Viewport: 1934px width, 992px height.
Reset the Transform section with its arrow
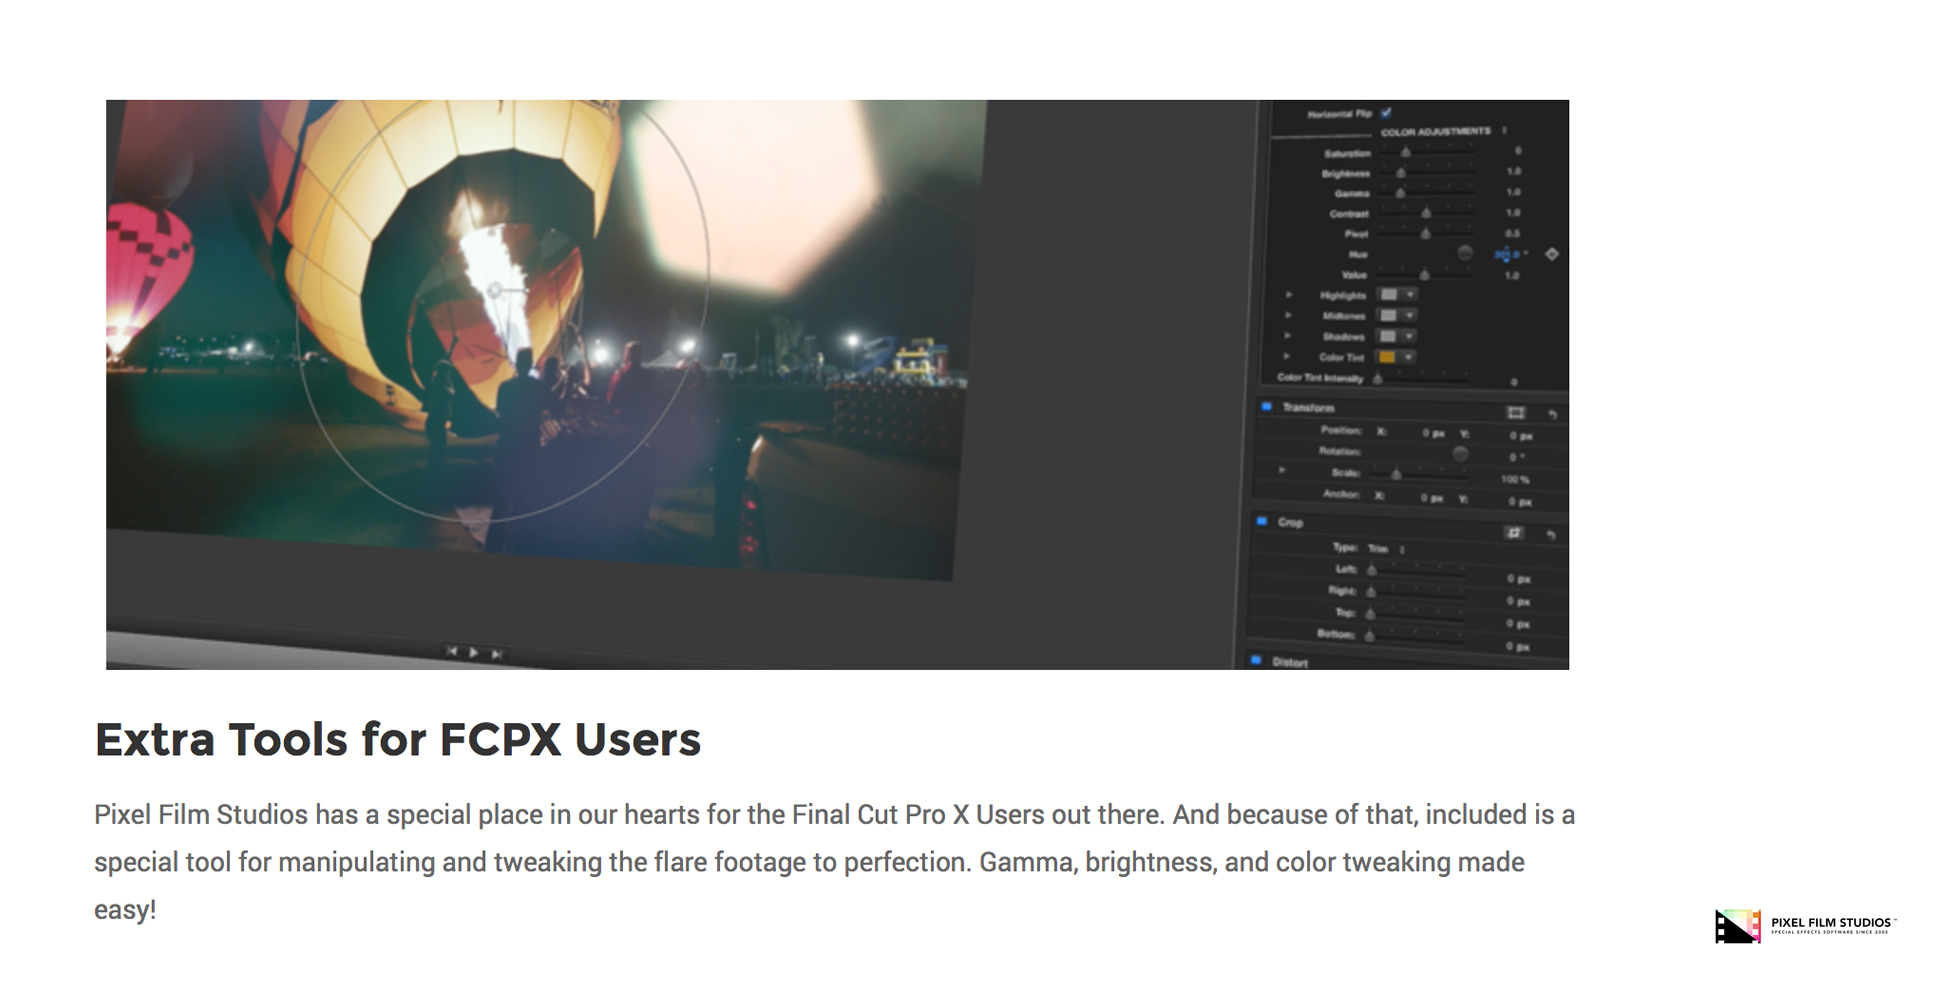[1552, 414]
